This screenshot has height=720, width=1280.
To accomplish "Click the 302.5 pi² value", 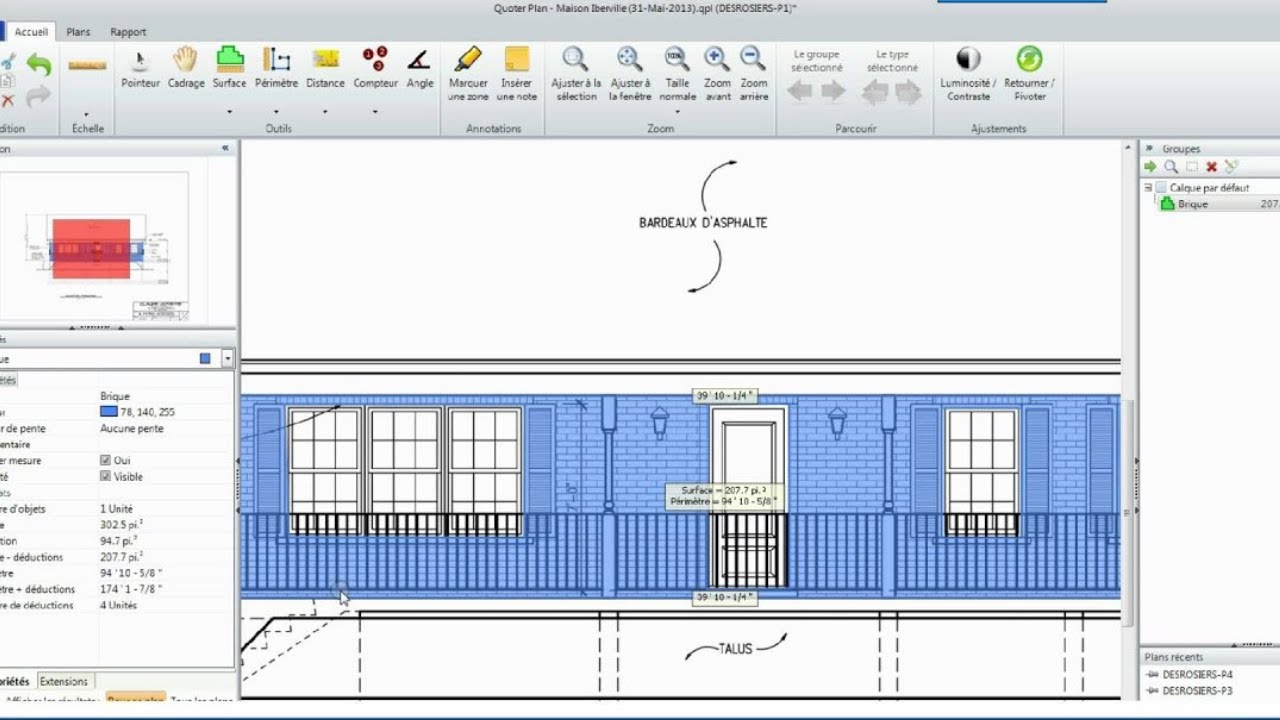I will (x=121, y=525).
